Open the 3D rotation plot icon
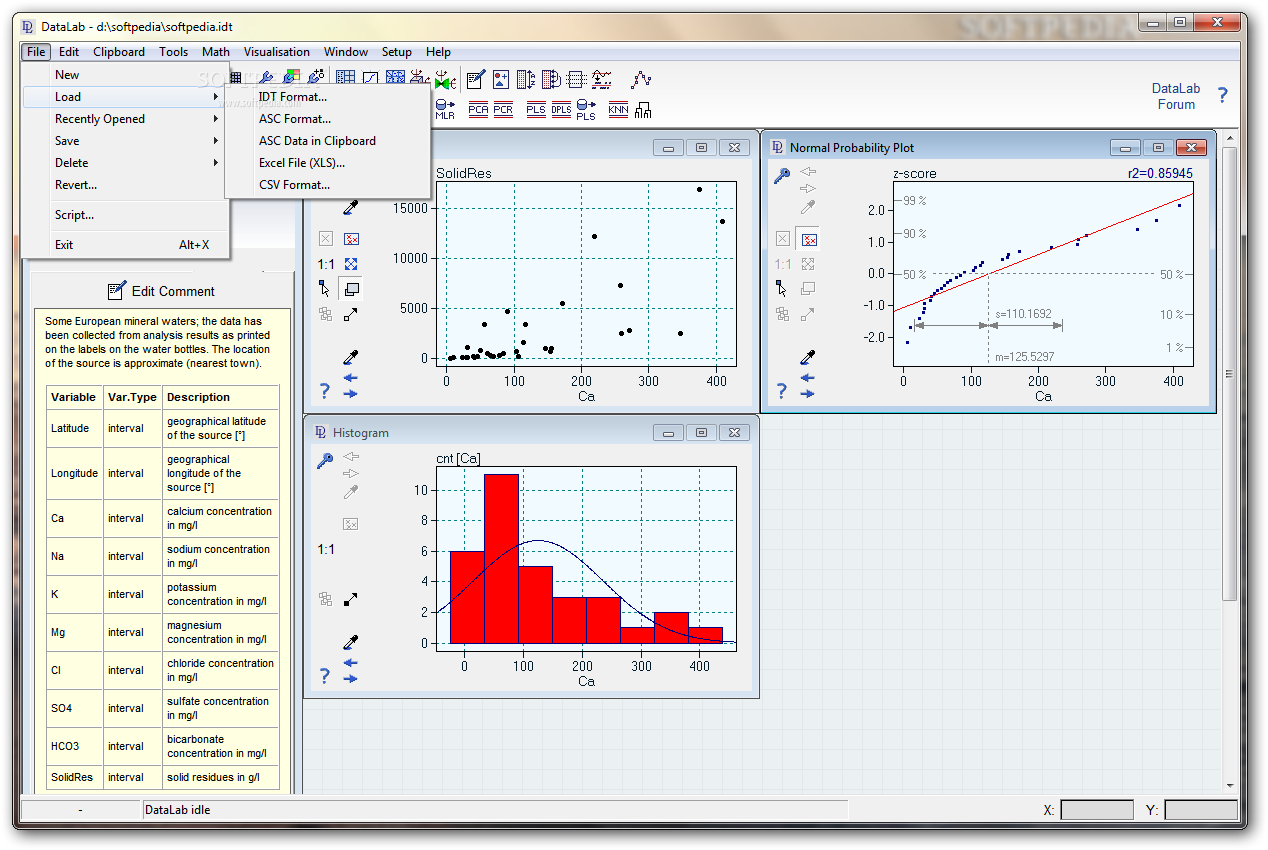The height and width of the screenshot is (850, 1268). click(x=419, y=78)
